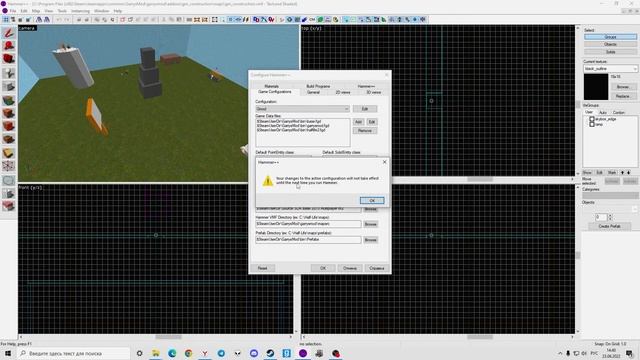Click the Prefab Directory field
The image size is (640, 360).
click(308, 240)
